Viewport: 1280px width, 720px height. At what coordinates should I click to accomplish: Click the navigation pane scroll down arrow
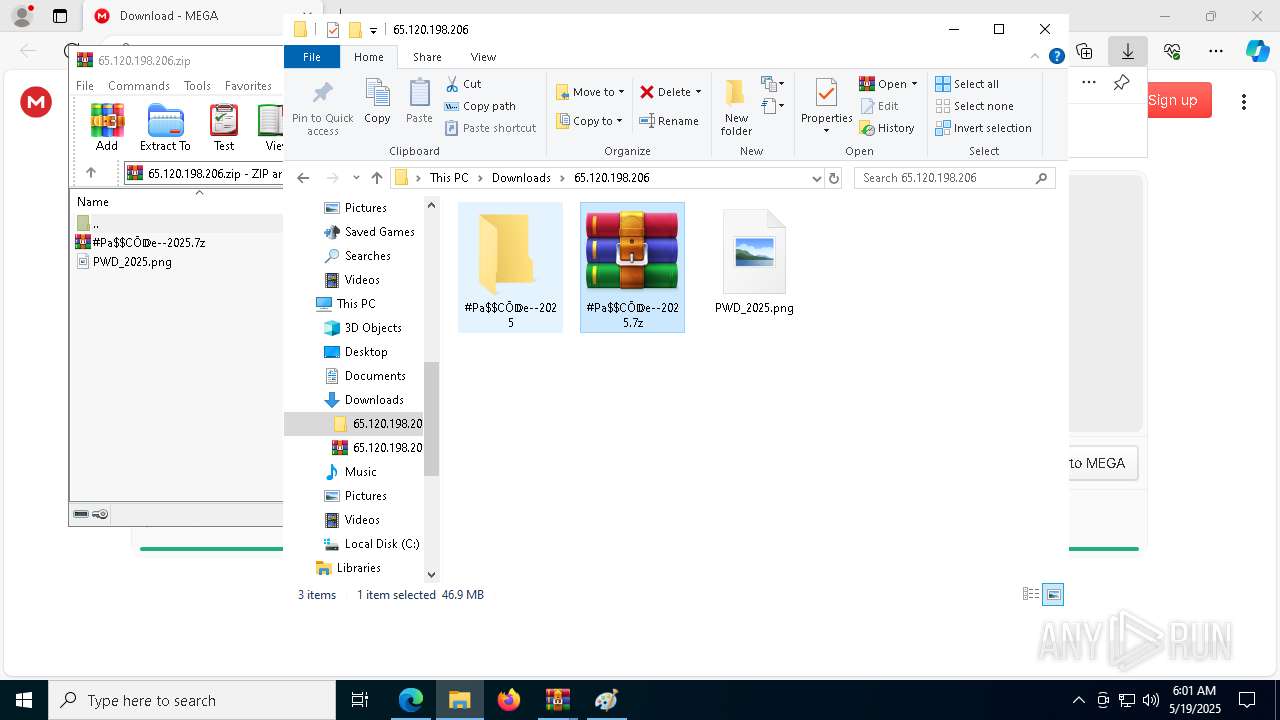(432, 575)
